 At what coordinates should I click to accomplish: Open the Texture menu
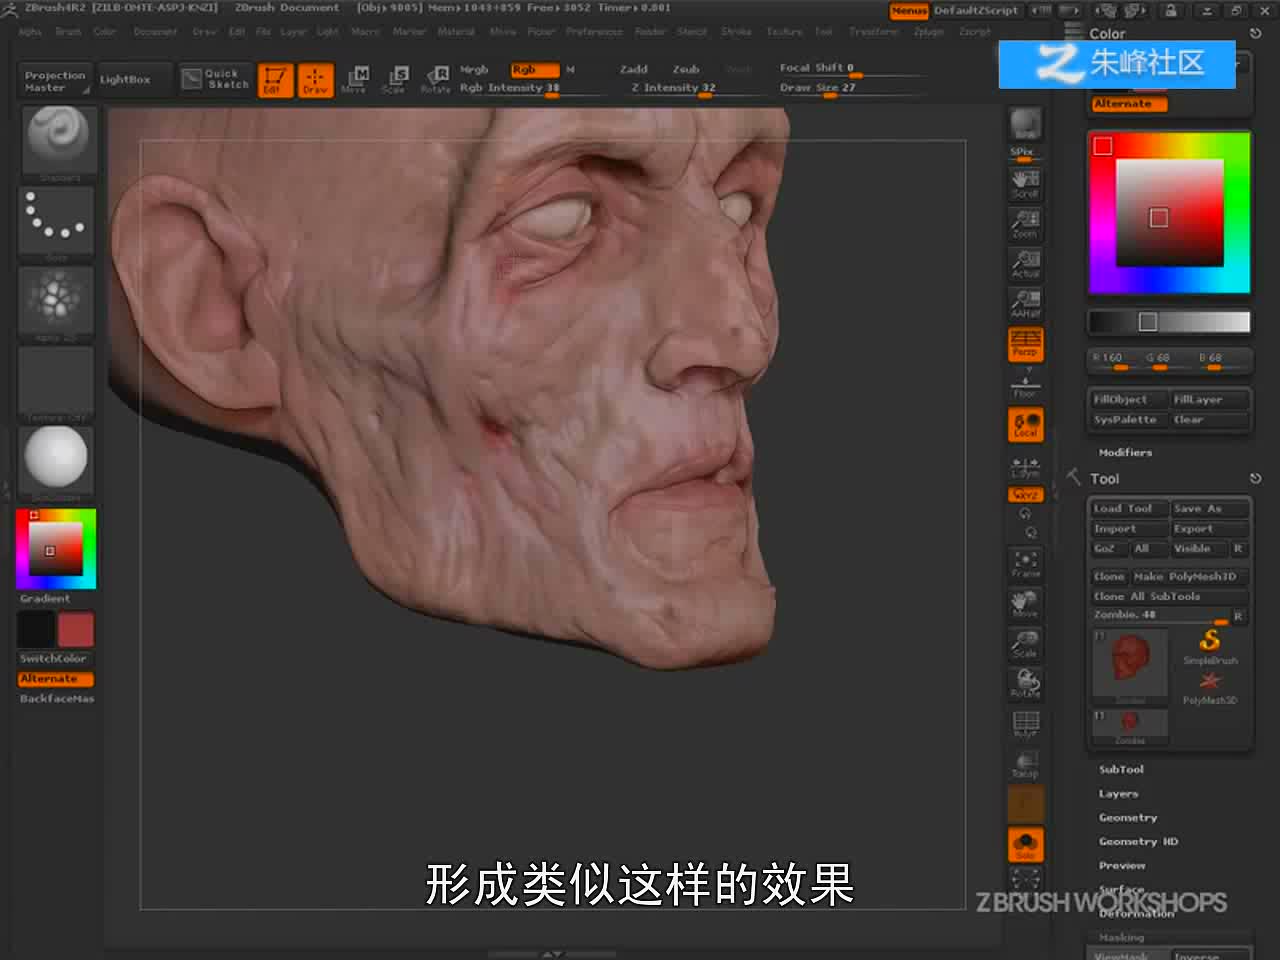pyautogui.click(x=784, y=32)
